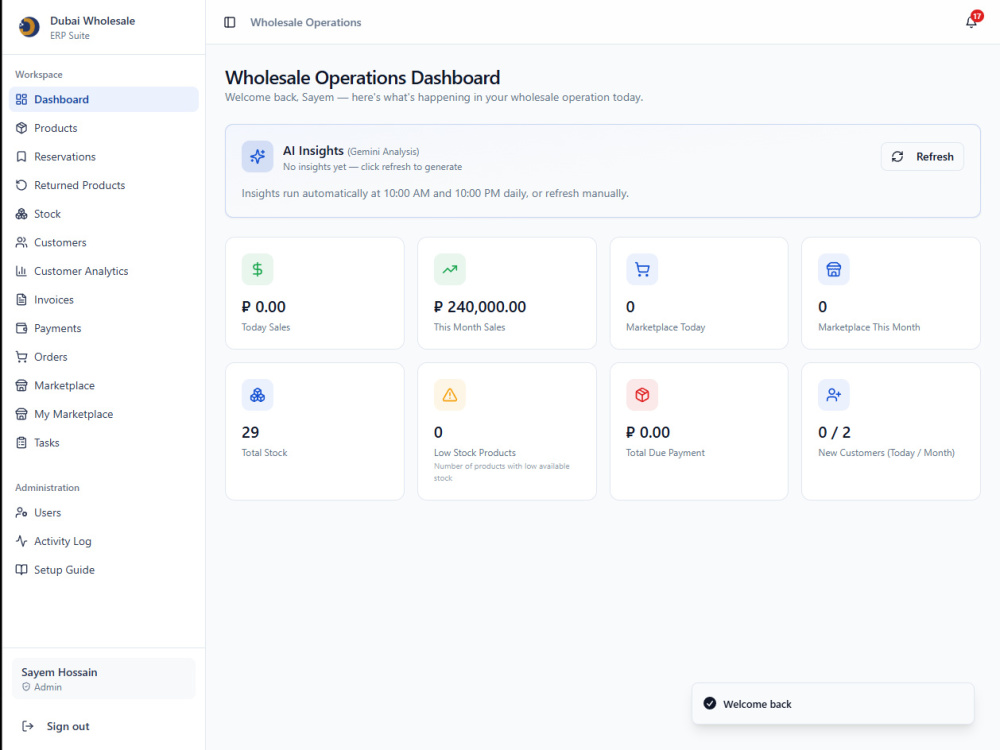Click the Returned Products rotate icon
Screen dimensions: 1000x750
pos(22,186)
